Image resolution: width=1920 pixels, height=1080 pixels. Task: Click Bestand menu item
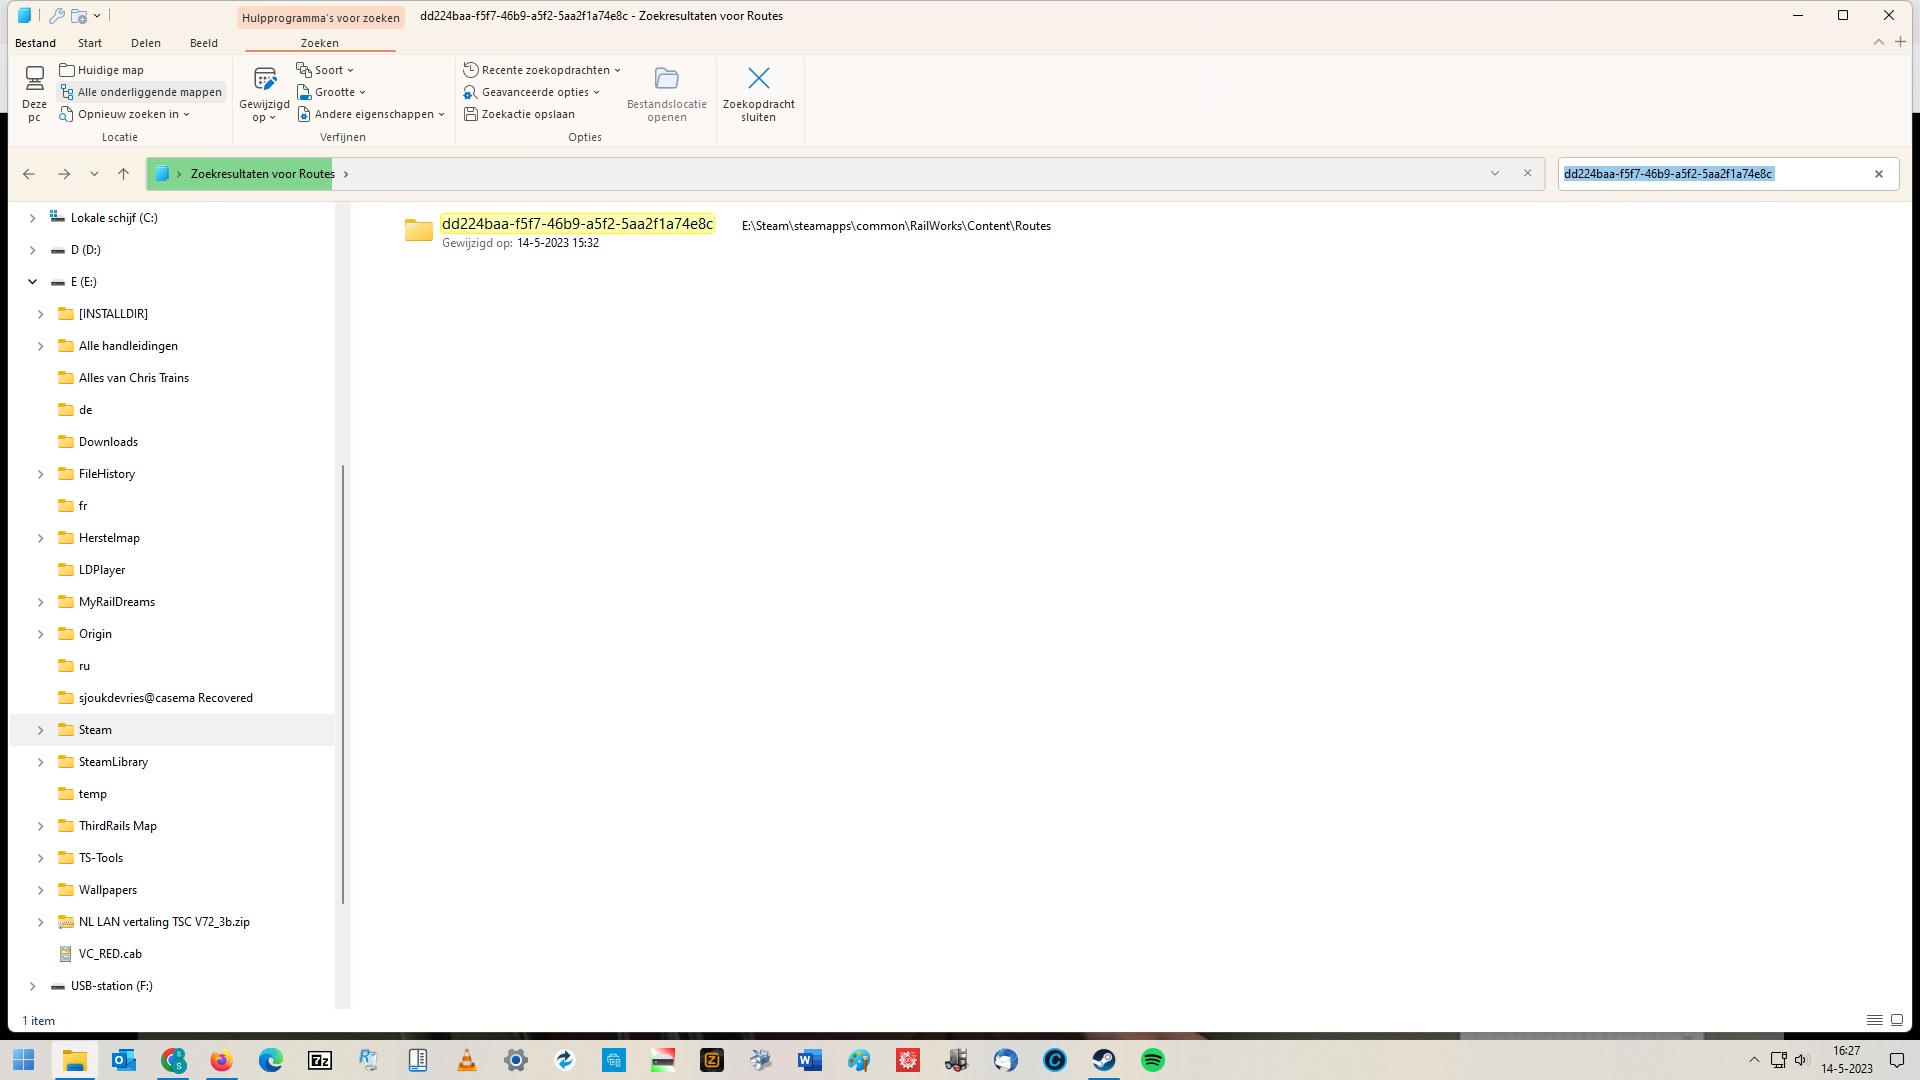point(34,42)
